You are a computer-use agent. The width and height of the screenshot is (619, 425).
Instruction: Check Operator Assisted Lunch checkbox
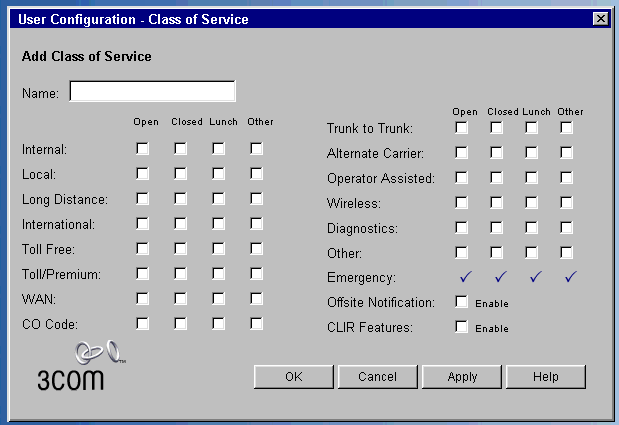click(x=532, y=178)
